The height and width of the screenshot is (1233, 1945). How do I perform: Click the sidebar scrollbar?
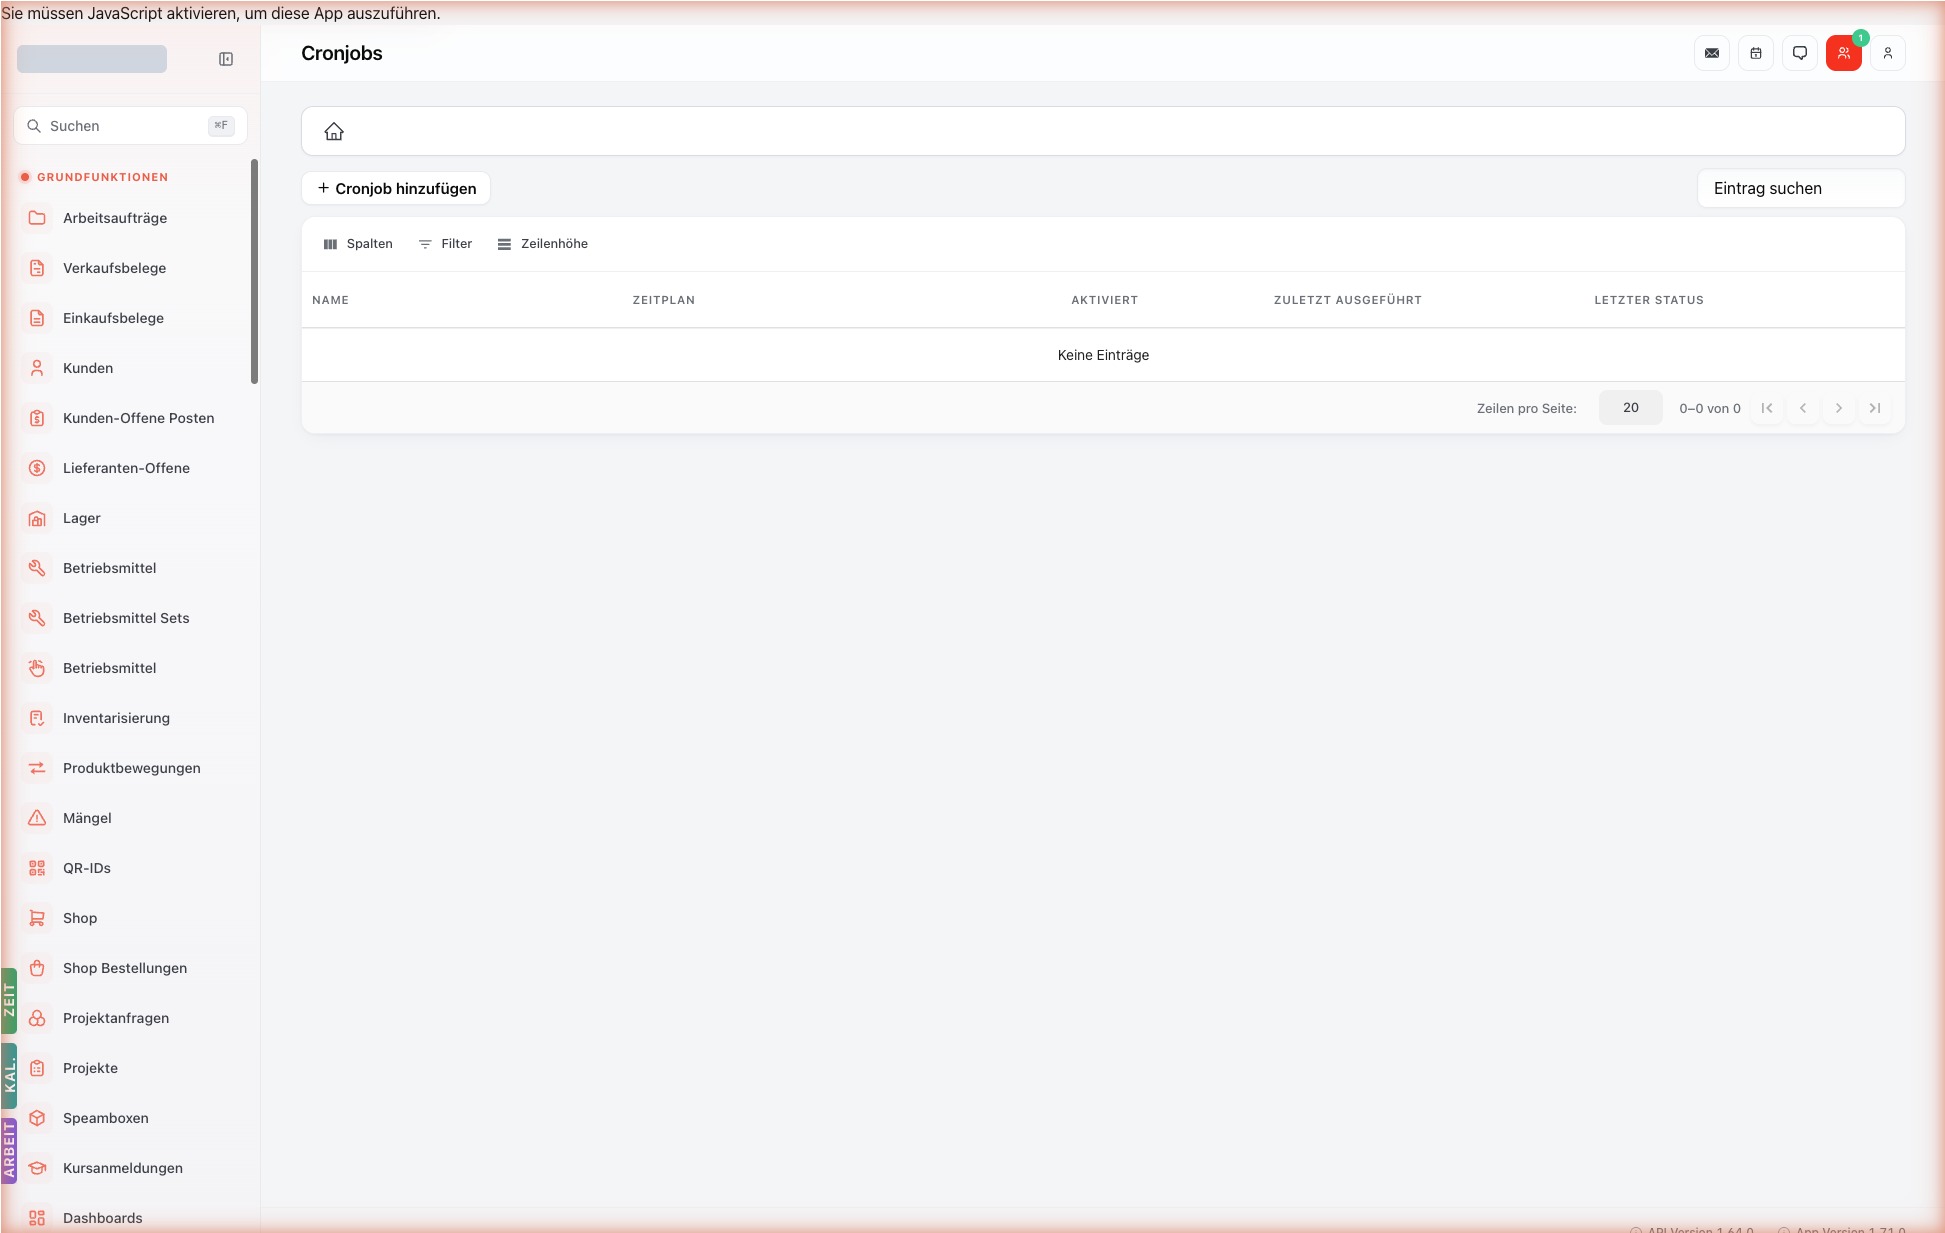tap(254, 271)
